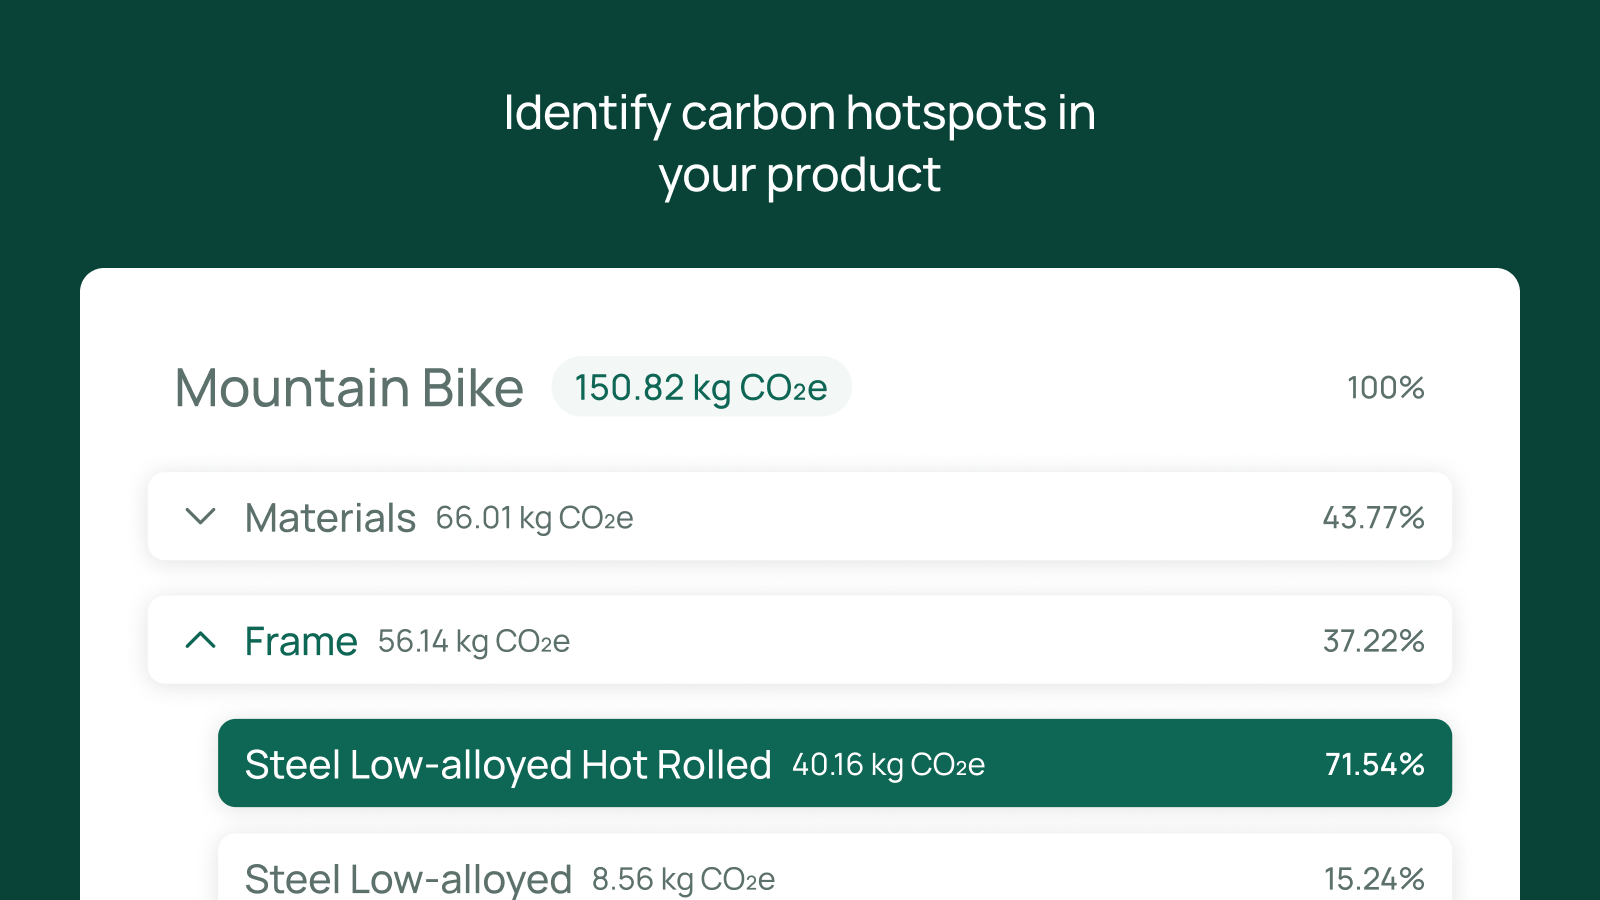This screenshot has height=900, width=1600.
Task: Click the 150.82 kg CO2e badge
Action: 701,387
